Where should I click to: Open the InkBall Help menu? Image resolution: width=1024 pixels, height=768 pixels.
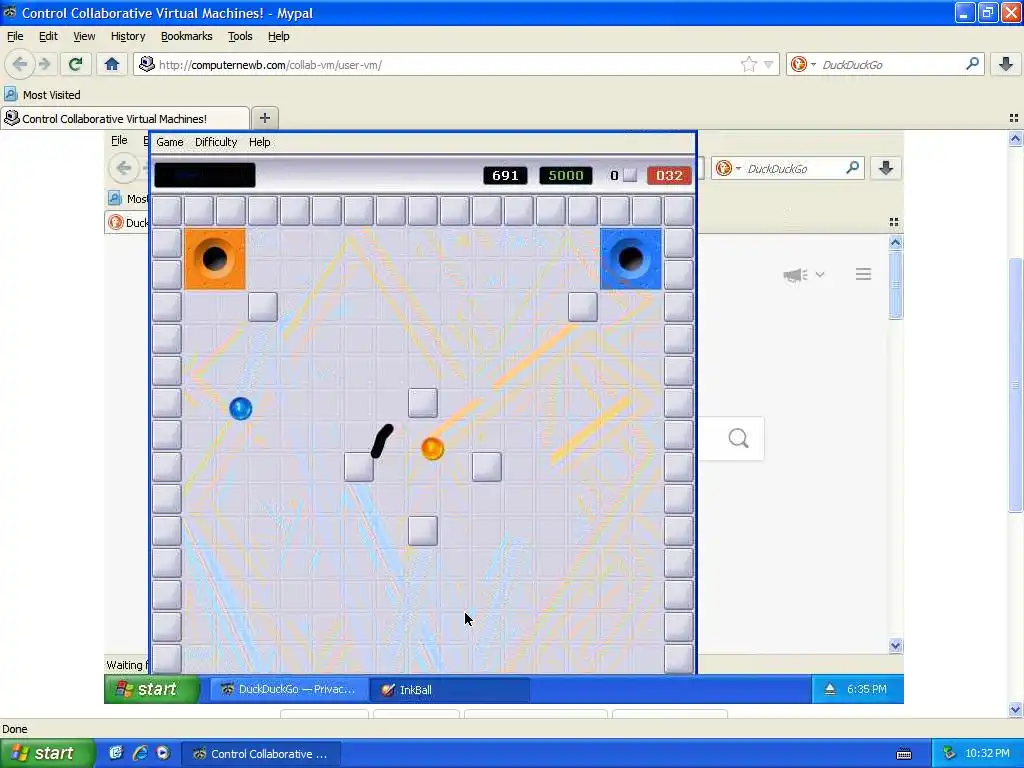click(x=259, y=142)
